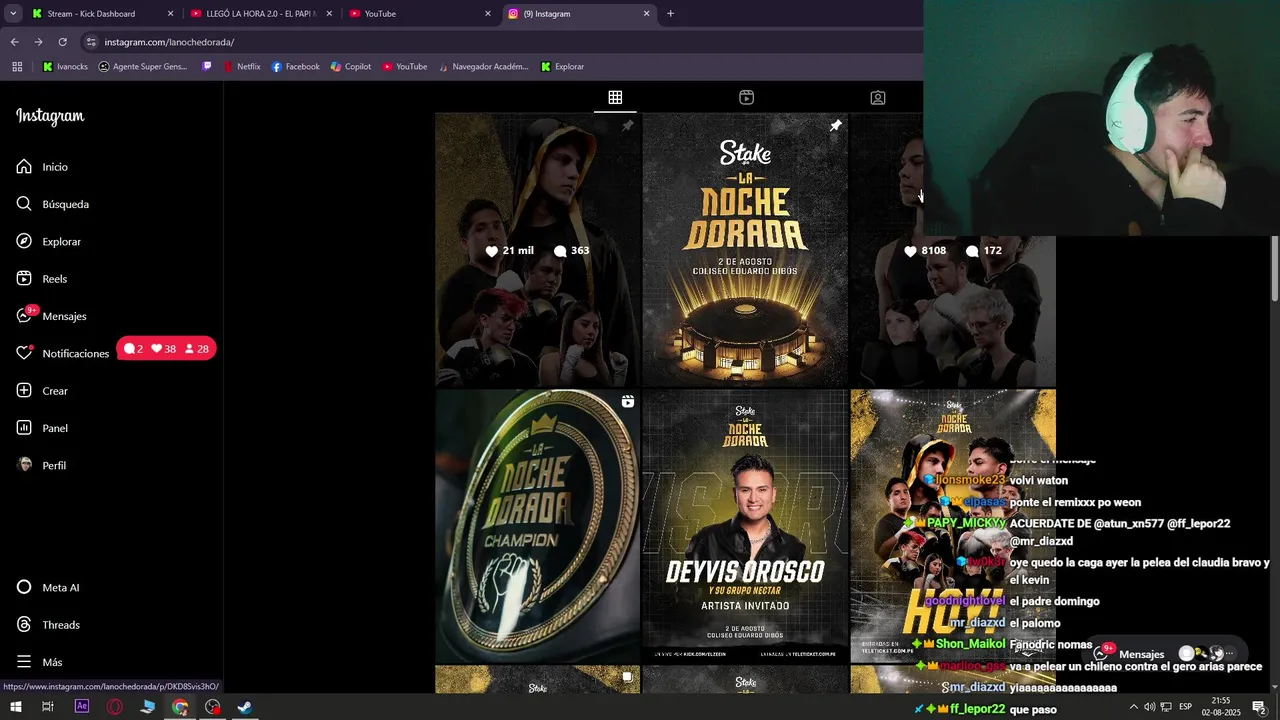Viewport: 1280px width, 720px height.
Task: Open the apps grid in bookmarks bar
Action: (17, 67)
